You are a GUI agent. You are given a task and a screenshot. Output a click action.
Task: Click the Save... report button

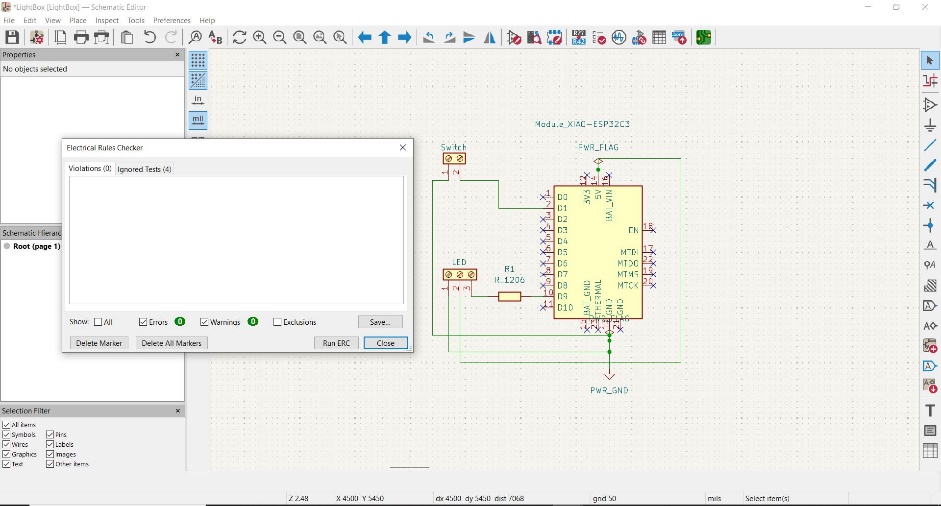[x=380, y=322]
